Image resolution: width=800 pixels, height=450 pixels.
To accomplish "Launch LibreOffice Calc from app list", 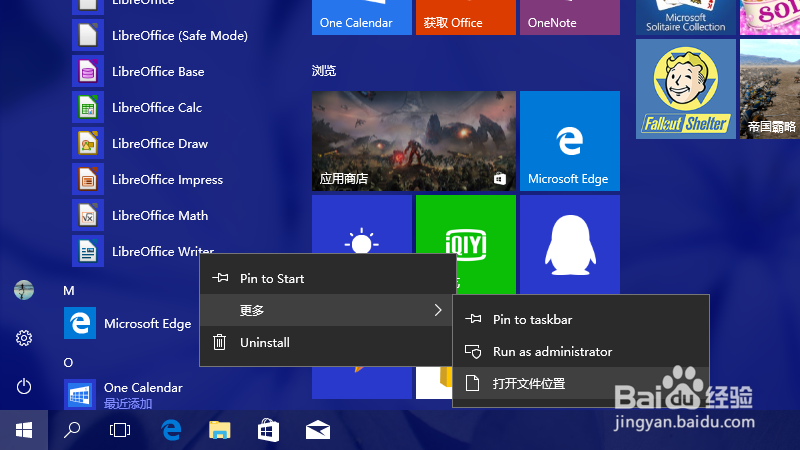I will (137, 108).
